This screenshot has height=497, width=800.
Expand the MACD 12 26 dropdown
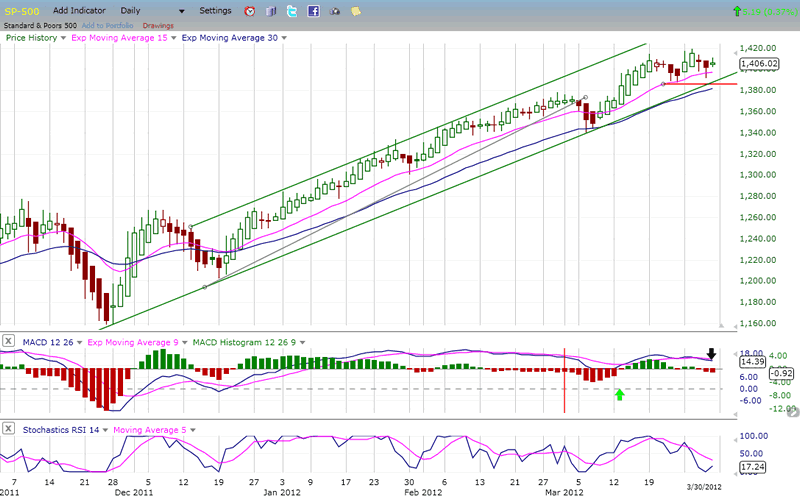(x=80, y=342)
